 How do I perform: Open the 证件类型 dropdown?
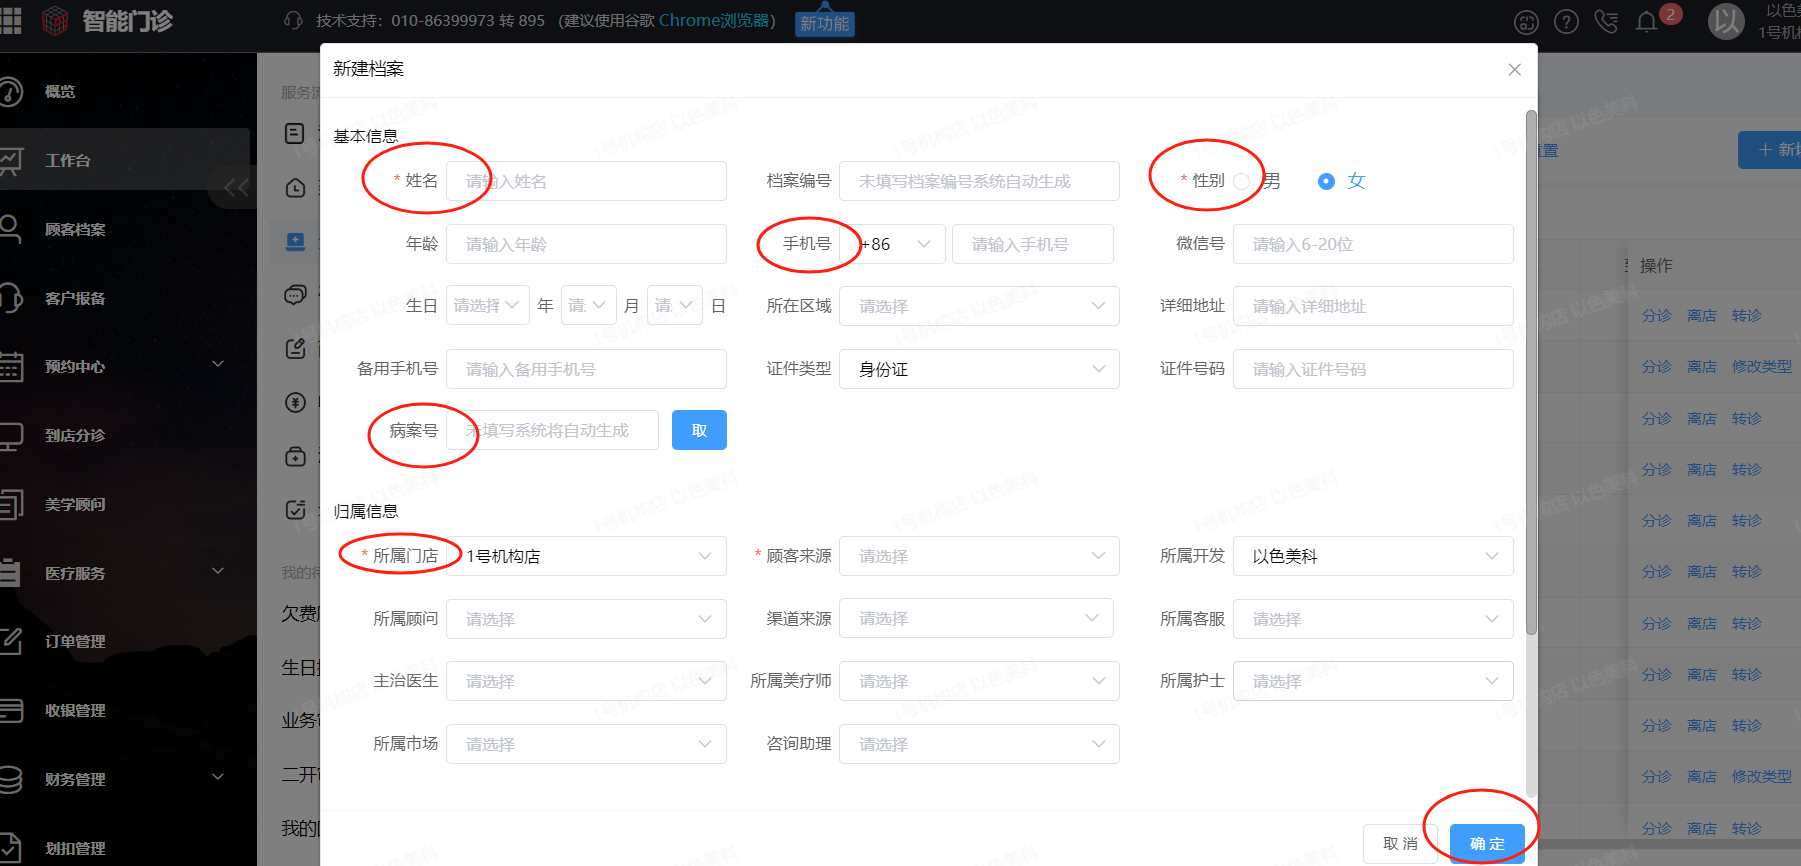[978, 369]
